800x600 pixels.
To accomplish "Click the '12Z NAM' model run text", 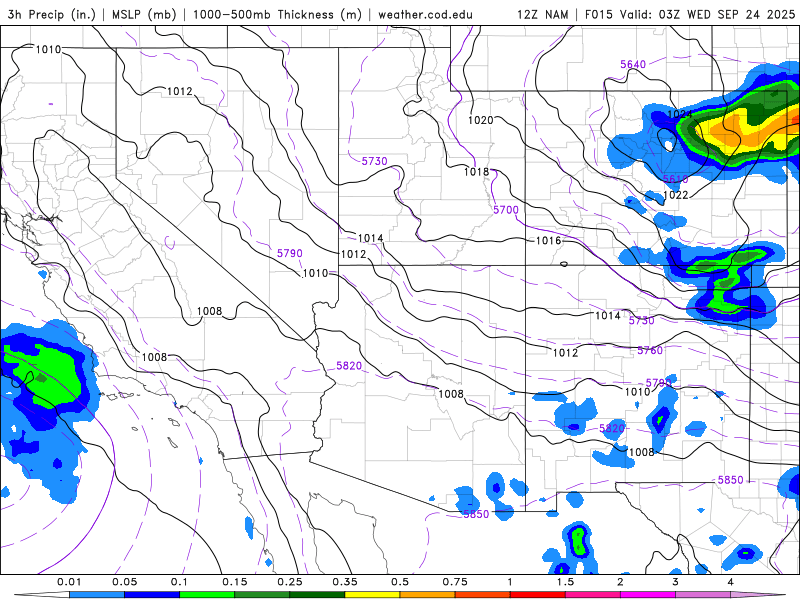I will pos(542,14).
